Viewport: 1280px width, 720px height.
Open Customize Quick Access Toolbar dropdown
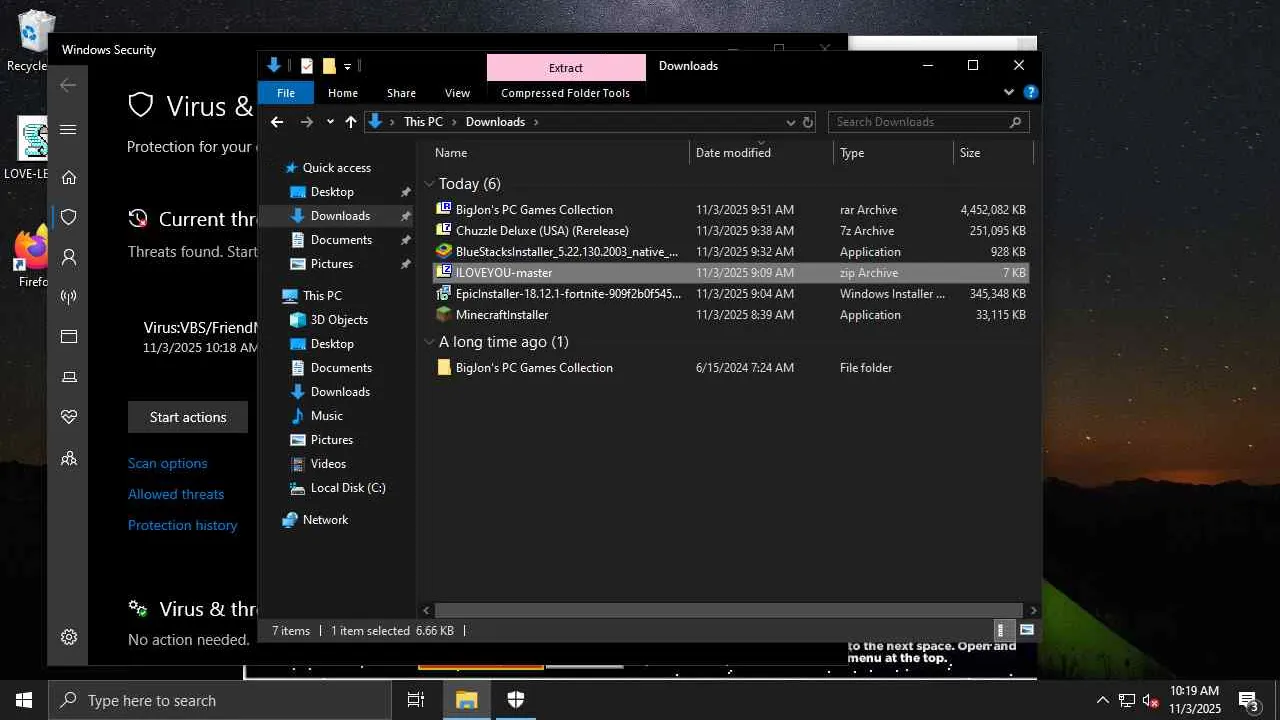347,67
